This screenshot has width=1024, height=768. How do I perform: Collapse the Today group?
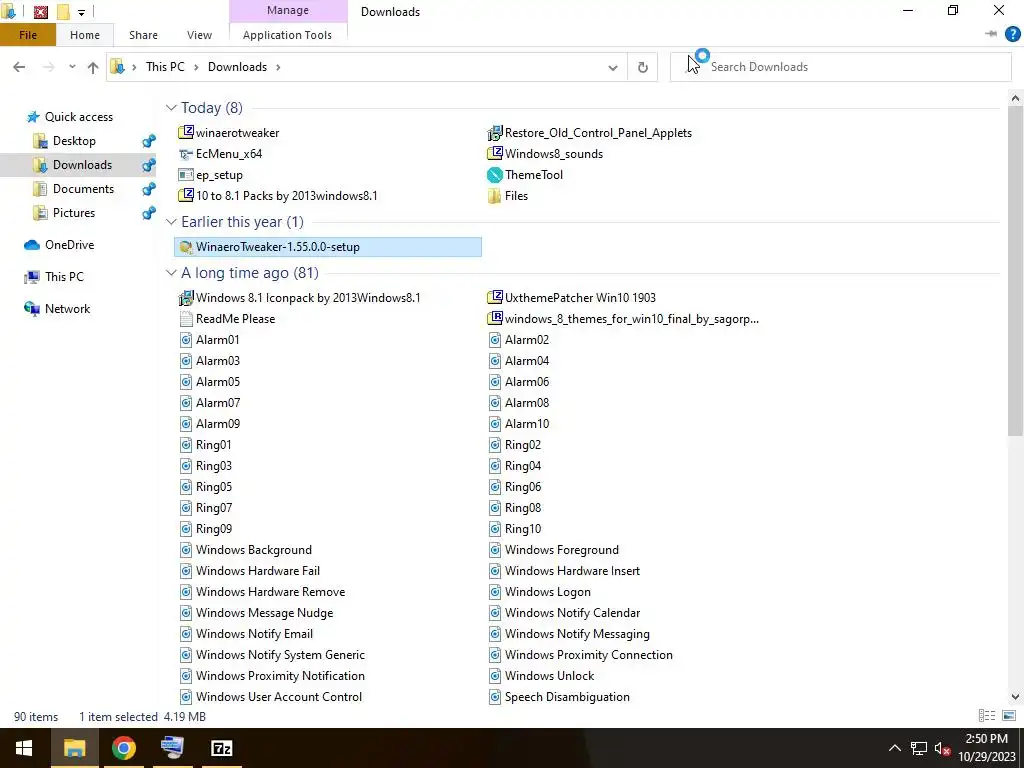point(171,108)
